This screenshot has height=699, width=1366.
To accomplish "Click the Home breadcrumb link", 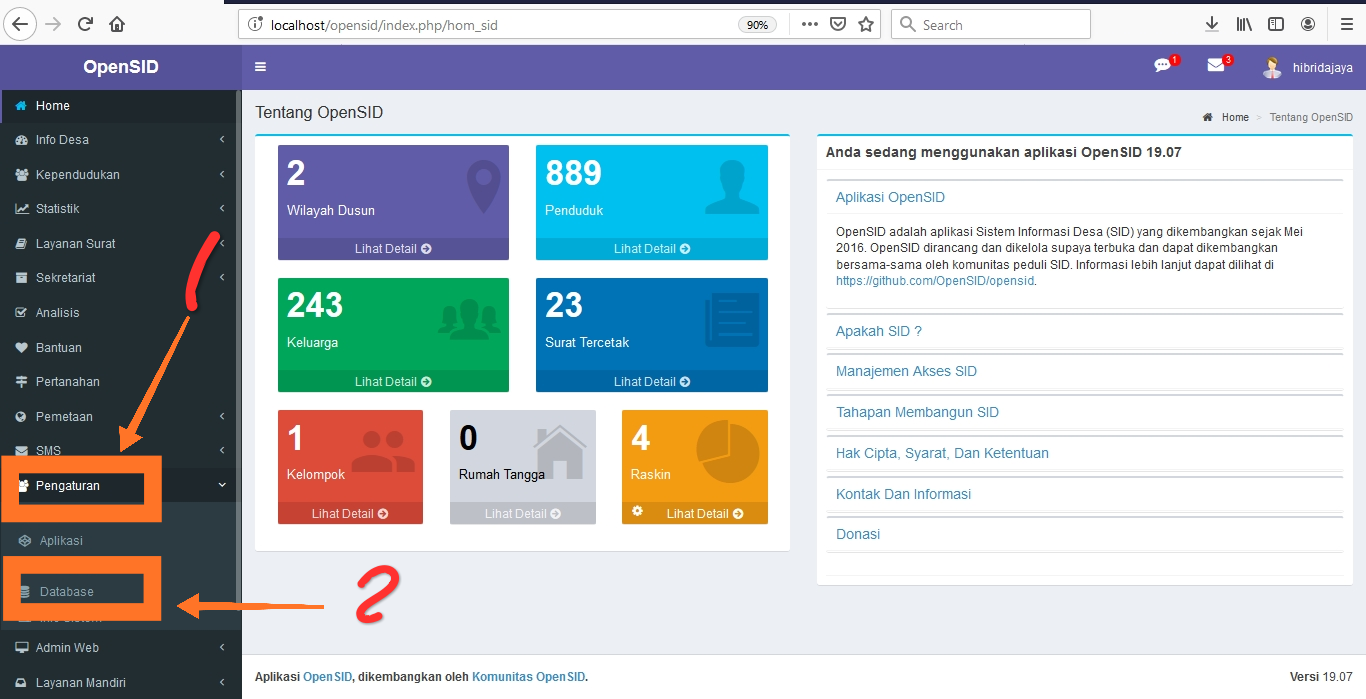I will coord(1235,118).
